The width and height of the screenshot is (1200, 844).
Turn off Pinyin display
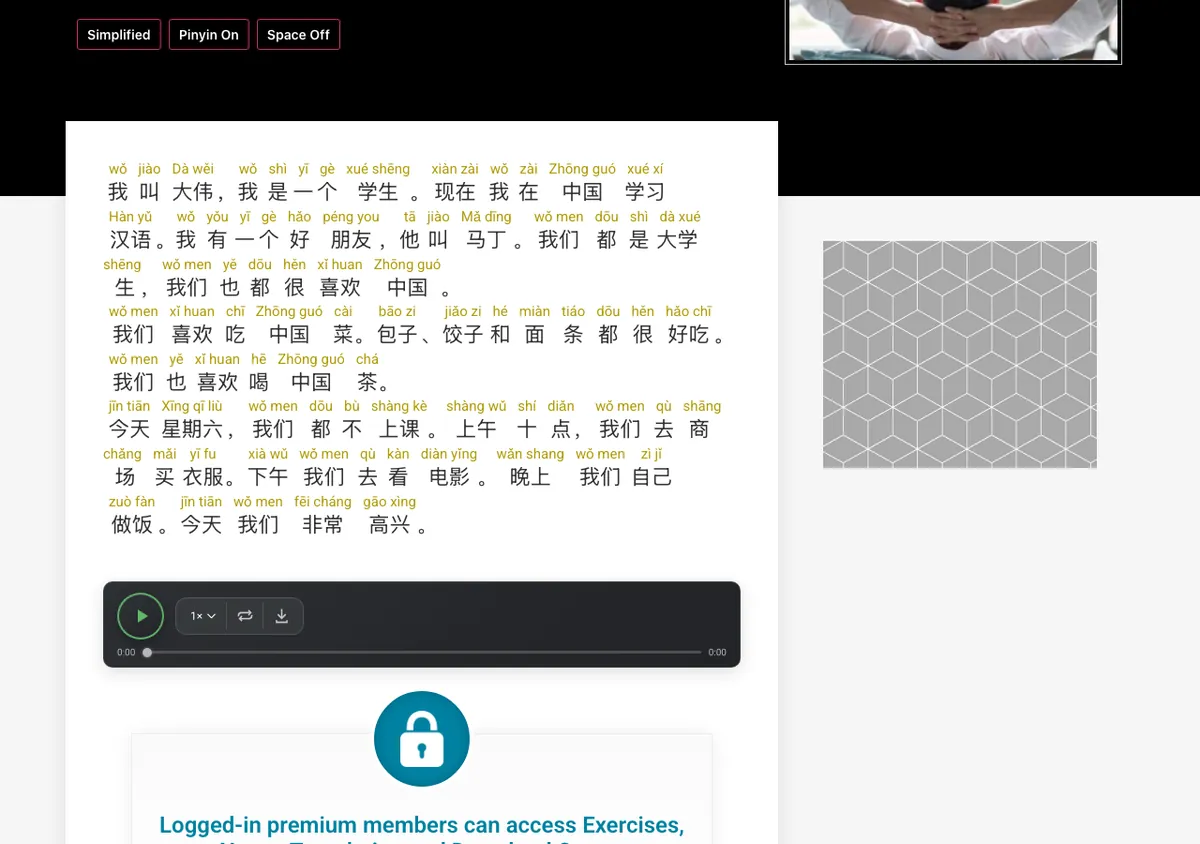point(209,35)
